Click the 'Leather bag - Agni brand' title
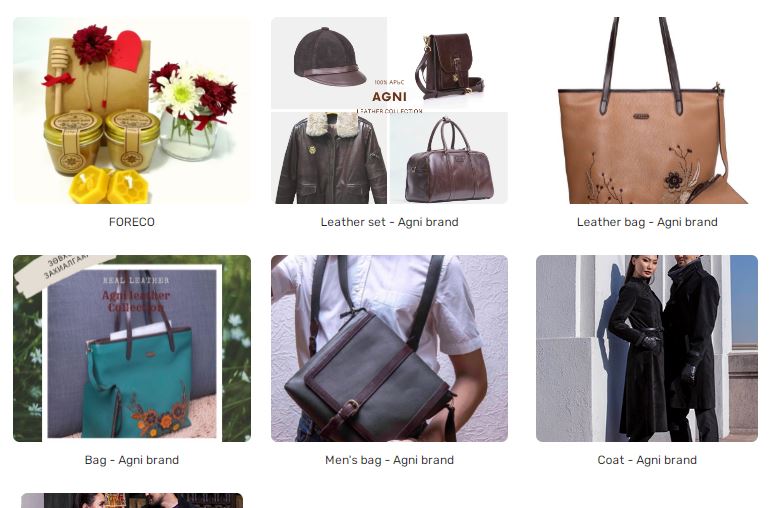This screenshot has width=780, height=508. [x=647, y=222]
